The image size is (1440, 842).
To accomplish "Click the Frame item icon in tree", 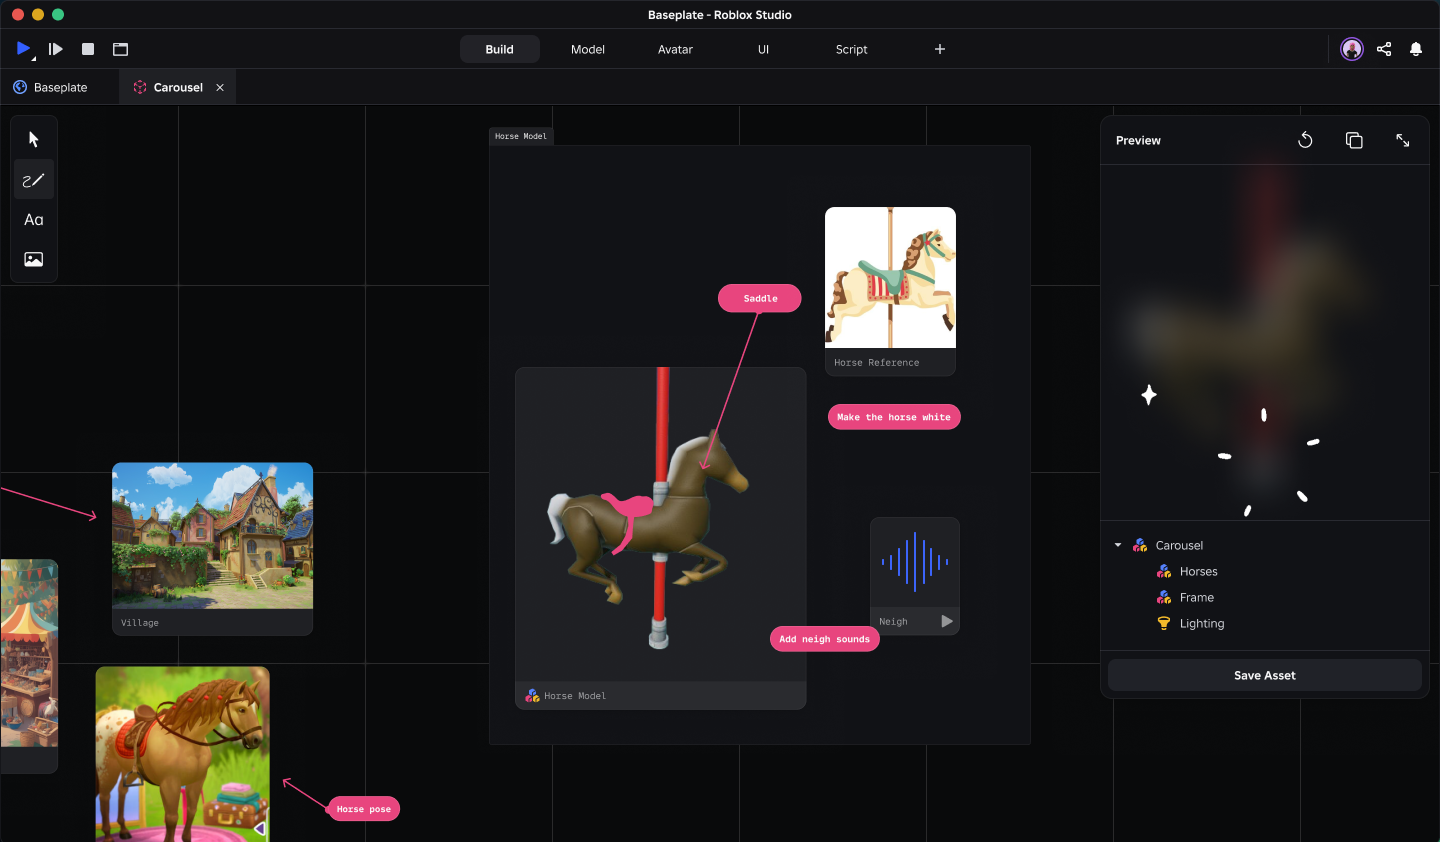I will pyautogui.click(x=1164, y=597).
